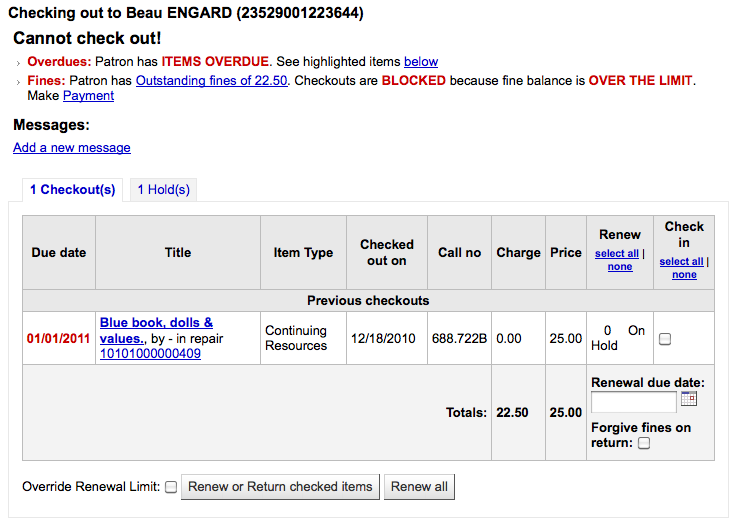
Task: Click none under Renew column
Action: [x=620, y=267]
